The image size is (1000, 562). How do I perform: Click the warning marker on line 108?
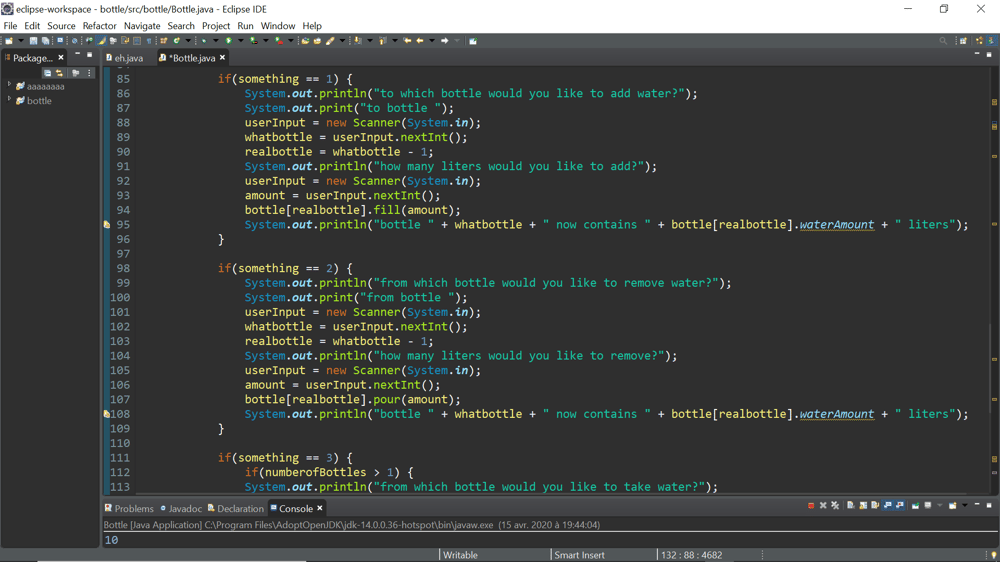[107, 414]
